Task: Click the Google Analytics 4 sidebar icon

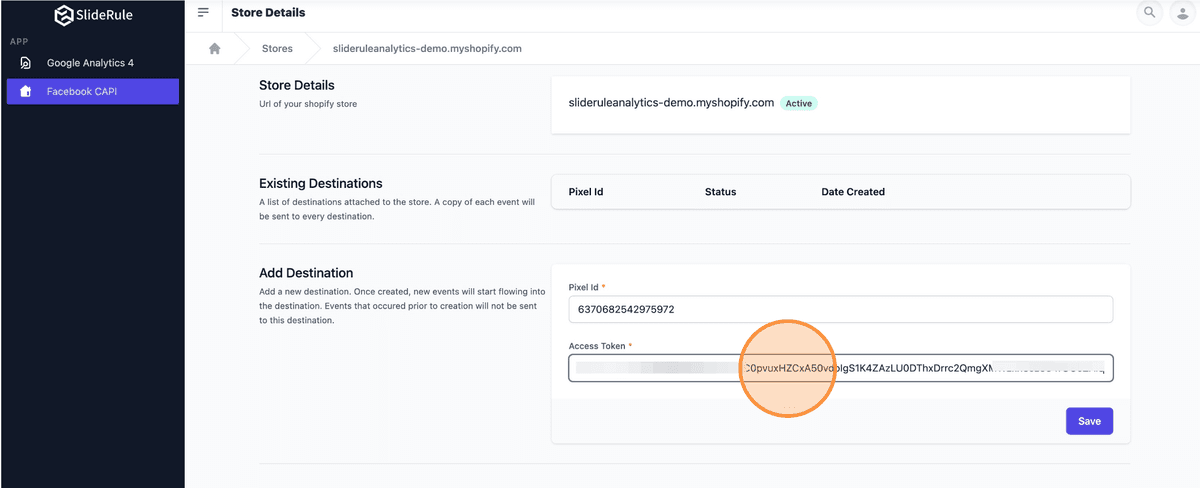Action: (x=25, y=63)
